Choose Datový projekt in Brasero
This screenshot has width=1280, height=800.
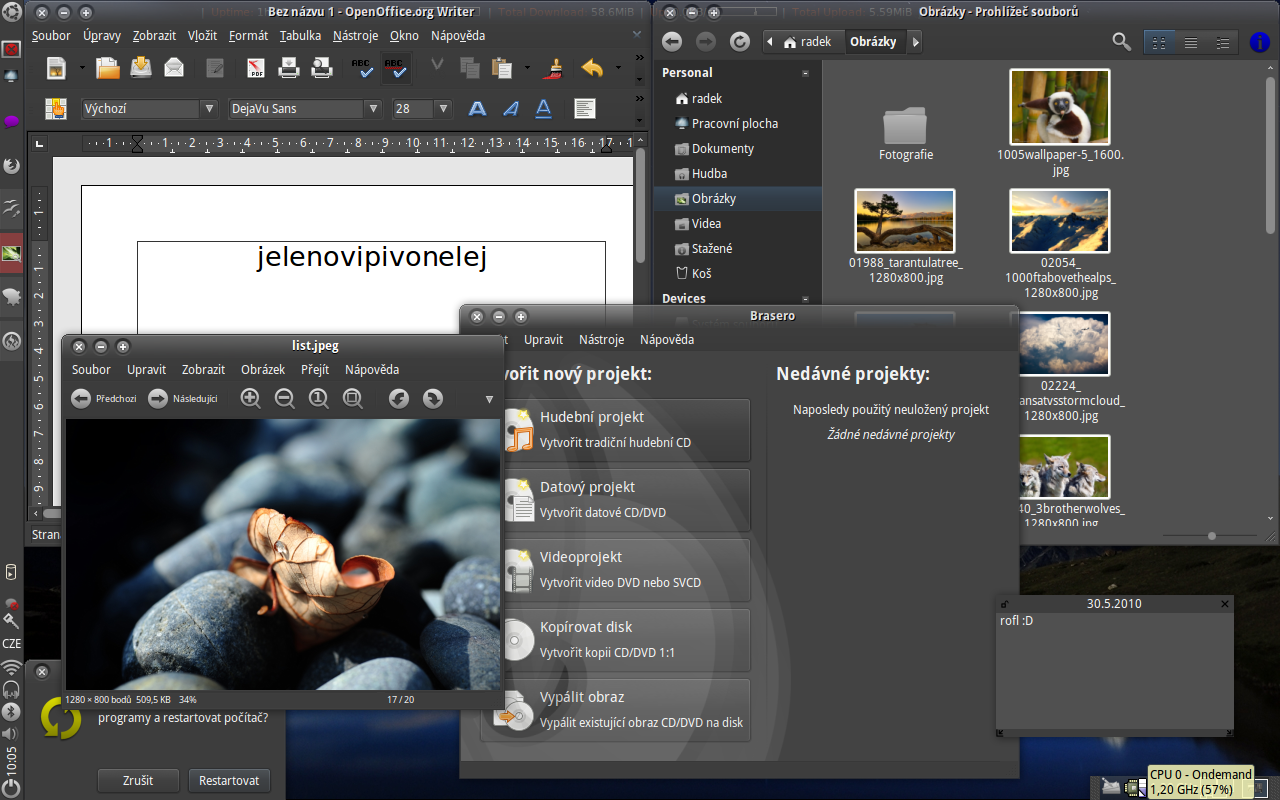click(627, 499)
